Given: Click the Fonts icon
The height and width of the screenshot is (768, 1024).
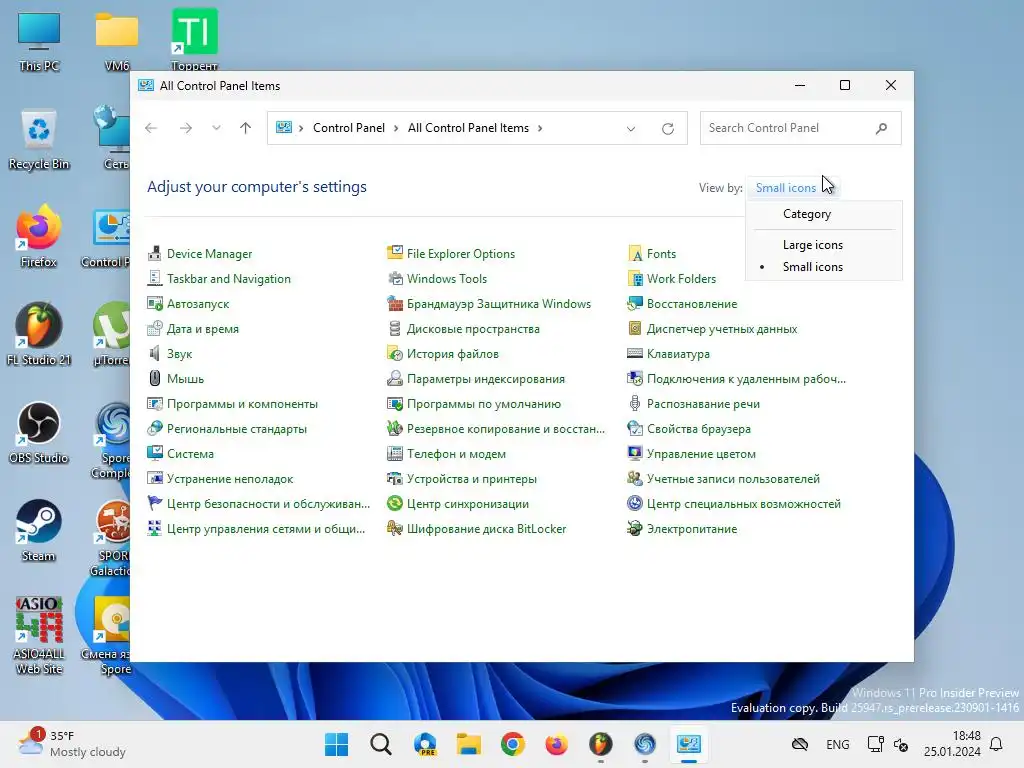Looking at the screenshot, I should coord(634,253).
